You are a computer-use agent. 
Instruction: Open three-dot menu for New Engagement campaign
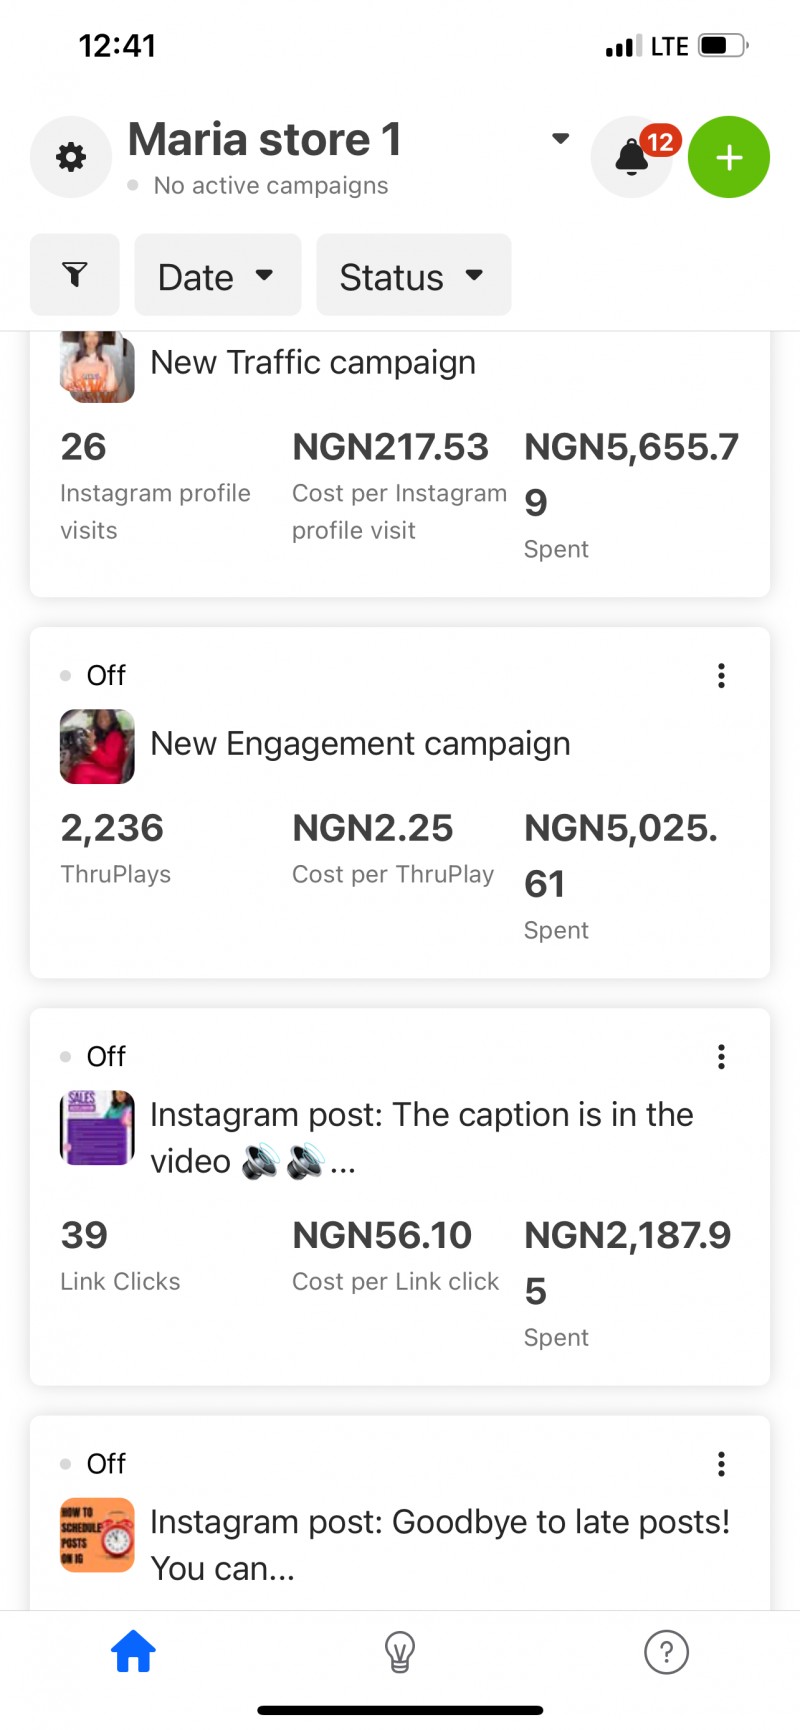click(x=721, y=676)
